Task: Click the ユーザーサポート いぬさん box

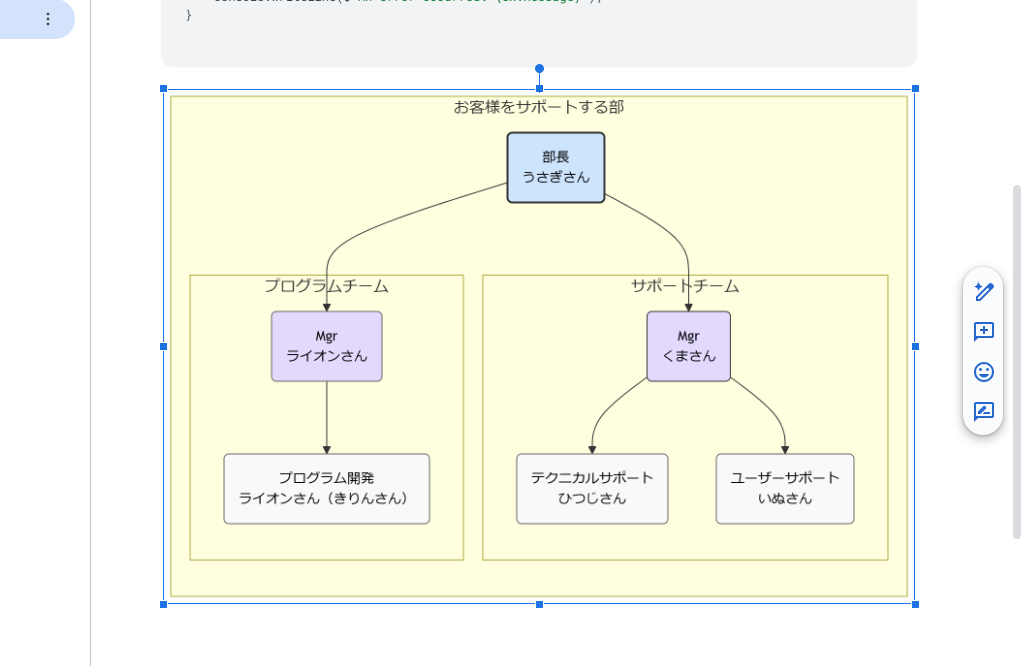Action: 785,489
